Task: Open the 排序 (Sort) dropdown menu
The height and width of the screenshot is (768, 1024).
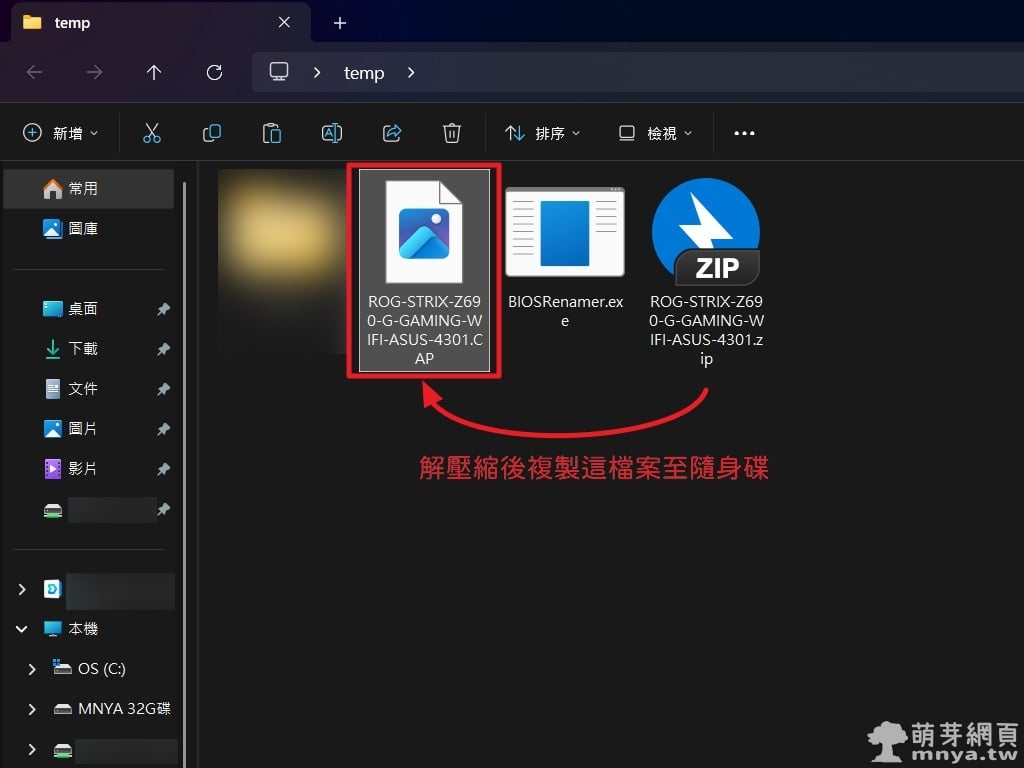Action: tap(543, 133)
